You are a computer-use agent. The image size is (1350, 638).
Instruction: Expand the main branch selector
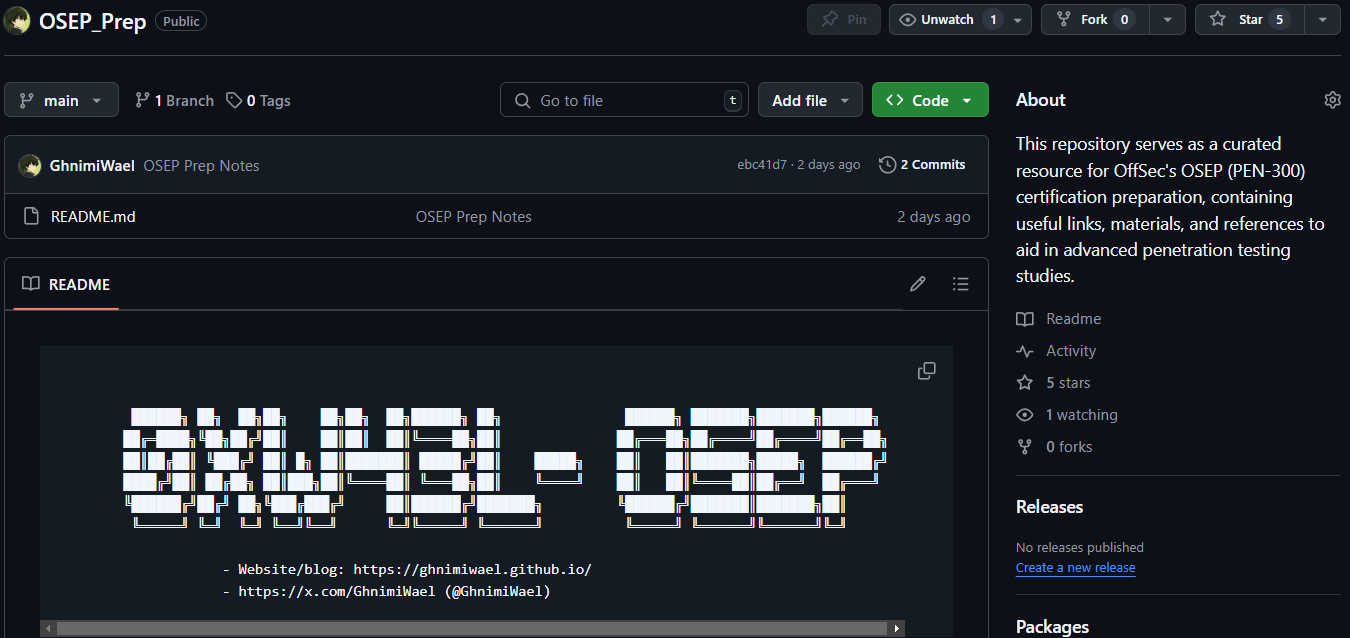61,100
